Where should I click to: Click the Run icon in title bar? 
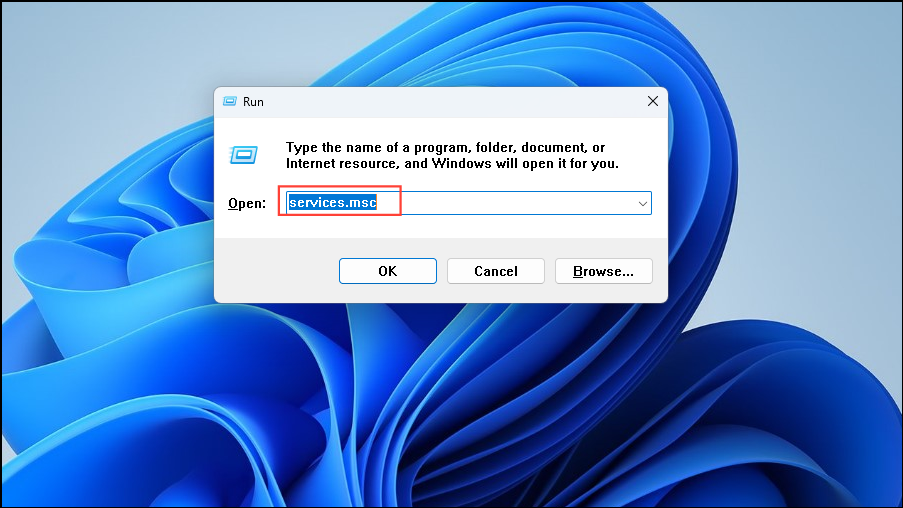230,101
